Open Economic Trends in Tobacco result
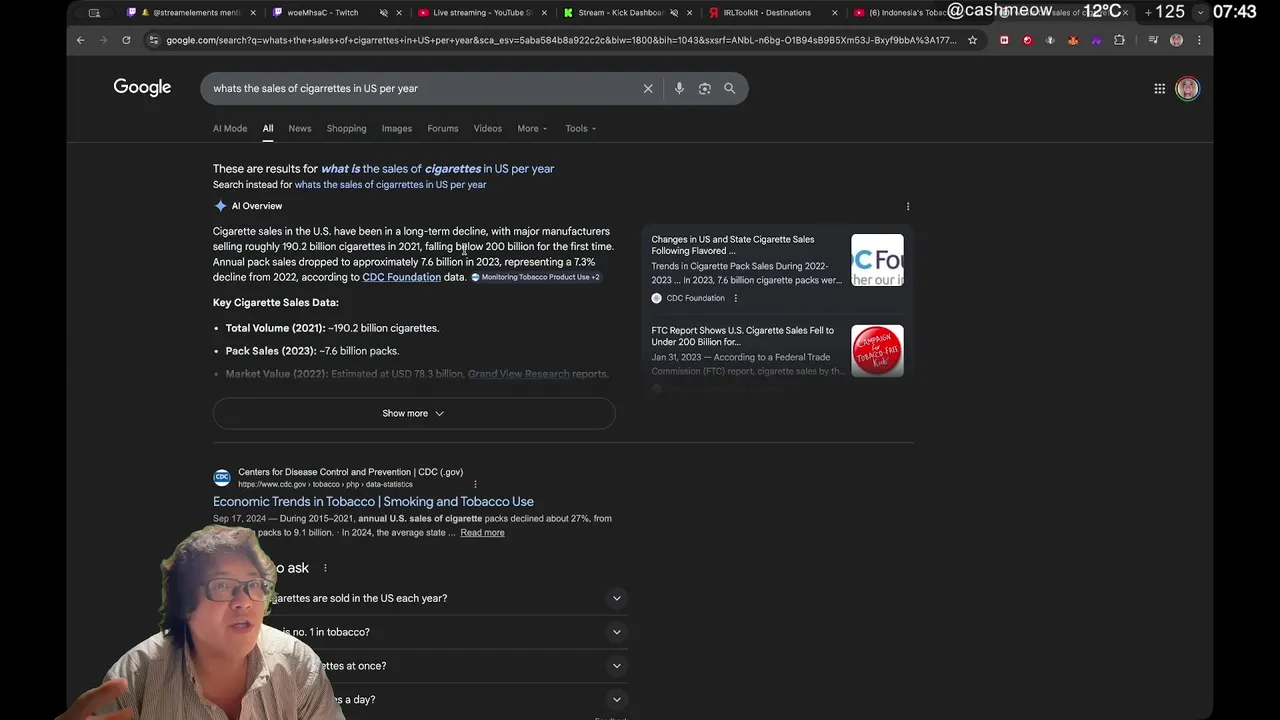Viewport: 1280px width, 720px height. click(x=373, y=502)
